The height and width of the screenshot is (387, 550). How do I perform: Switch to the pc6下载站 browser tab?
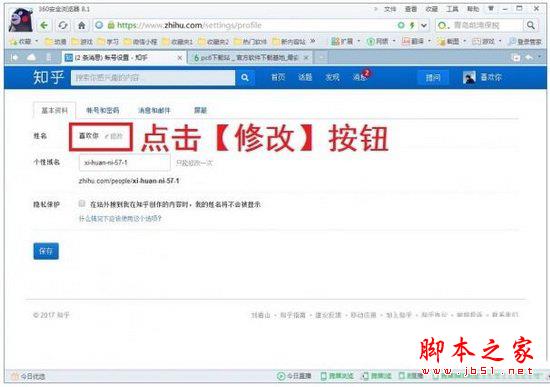point(250,58)
